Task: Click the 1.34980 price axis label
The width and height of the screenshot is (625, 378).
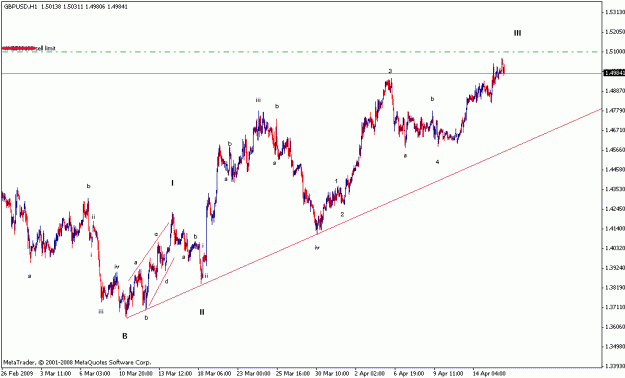Action: coord(615,346)
